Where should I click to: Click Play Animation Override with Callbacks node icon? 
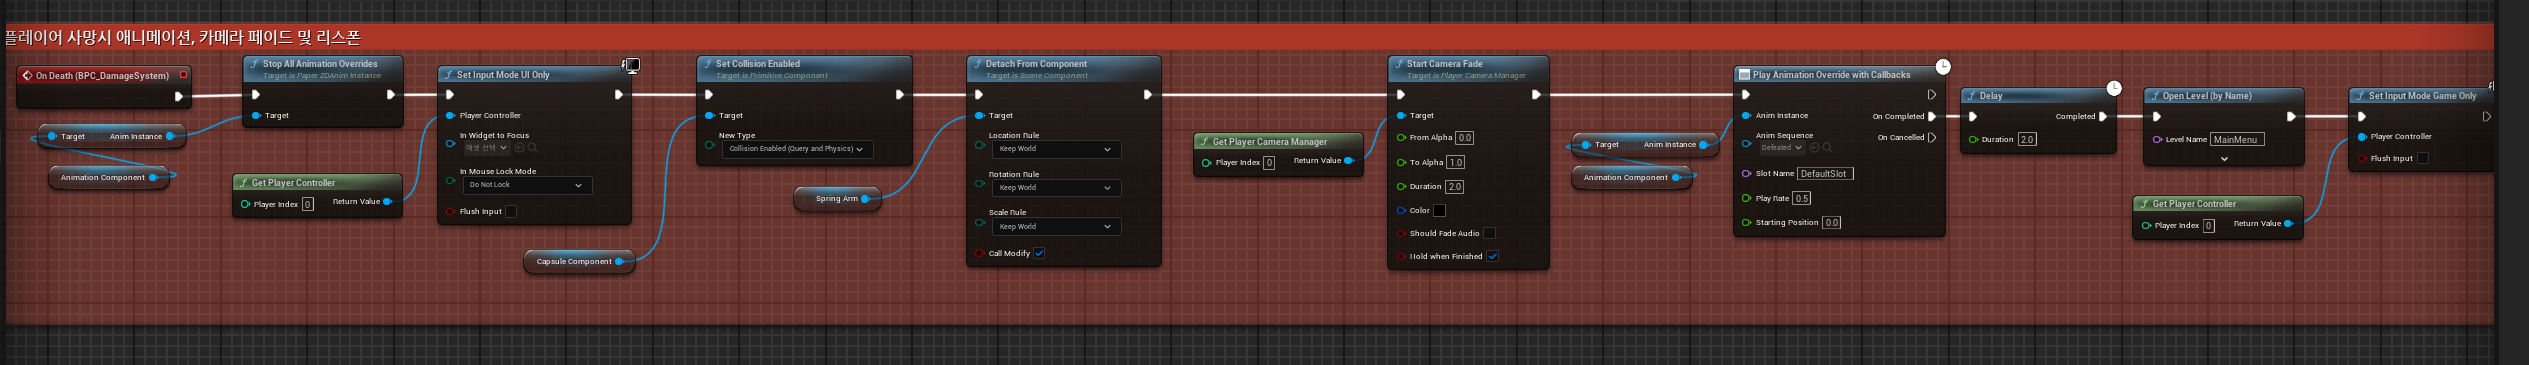[1744, 75]
